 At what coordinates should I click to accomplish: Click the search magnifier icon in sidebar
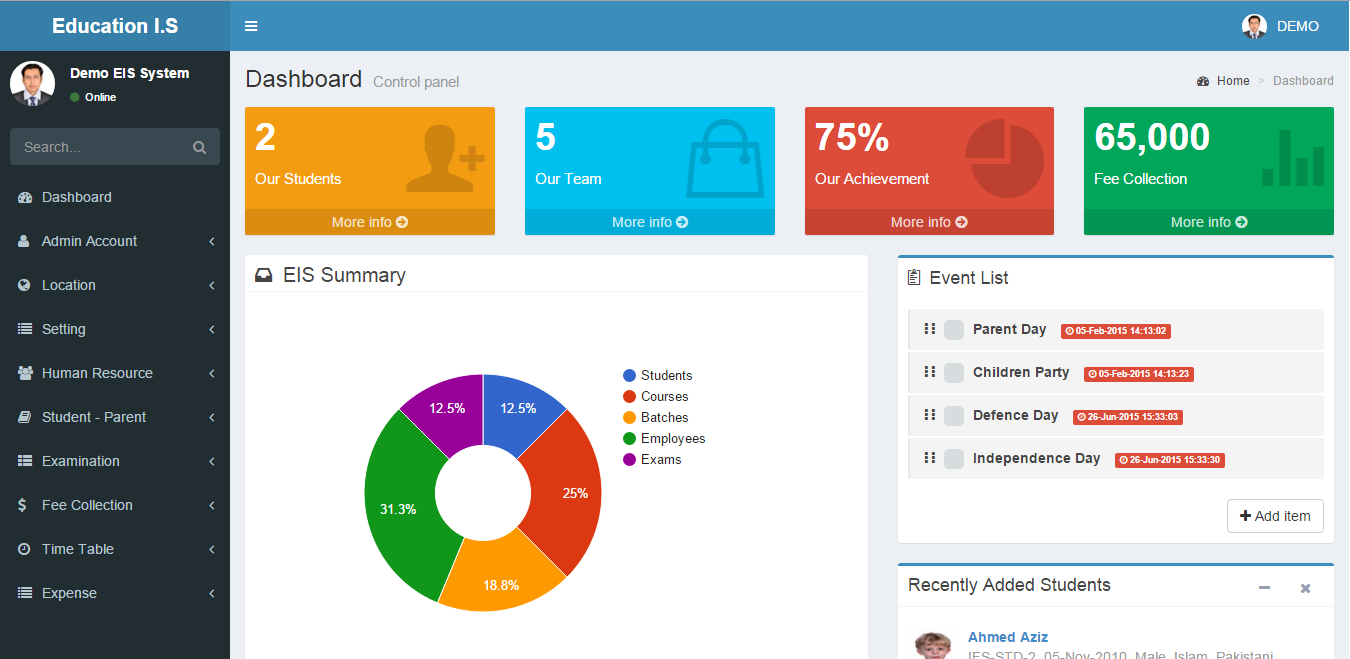click(x=199, y=147)
